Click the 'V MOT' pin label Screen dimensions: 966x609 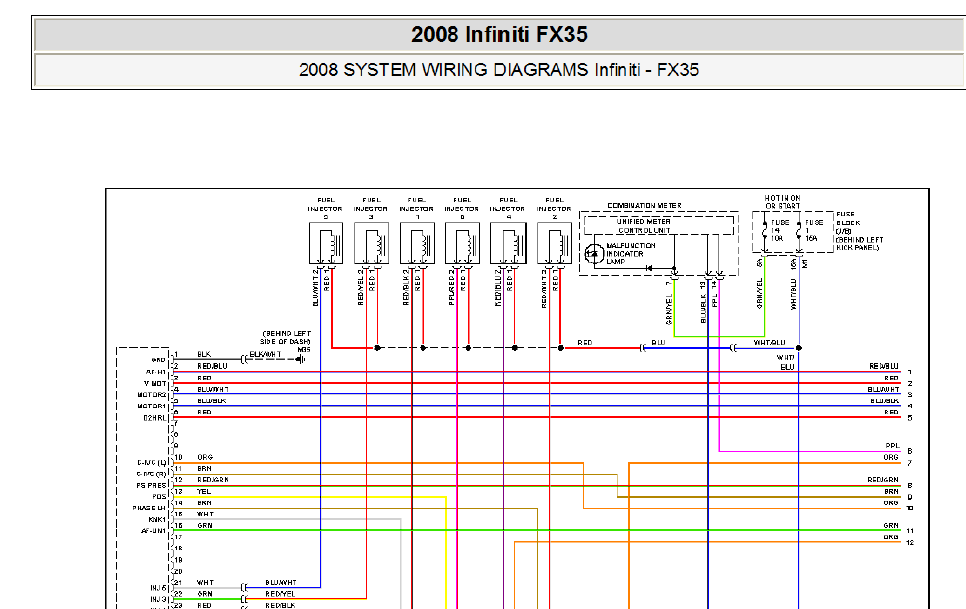155,384
